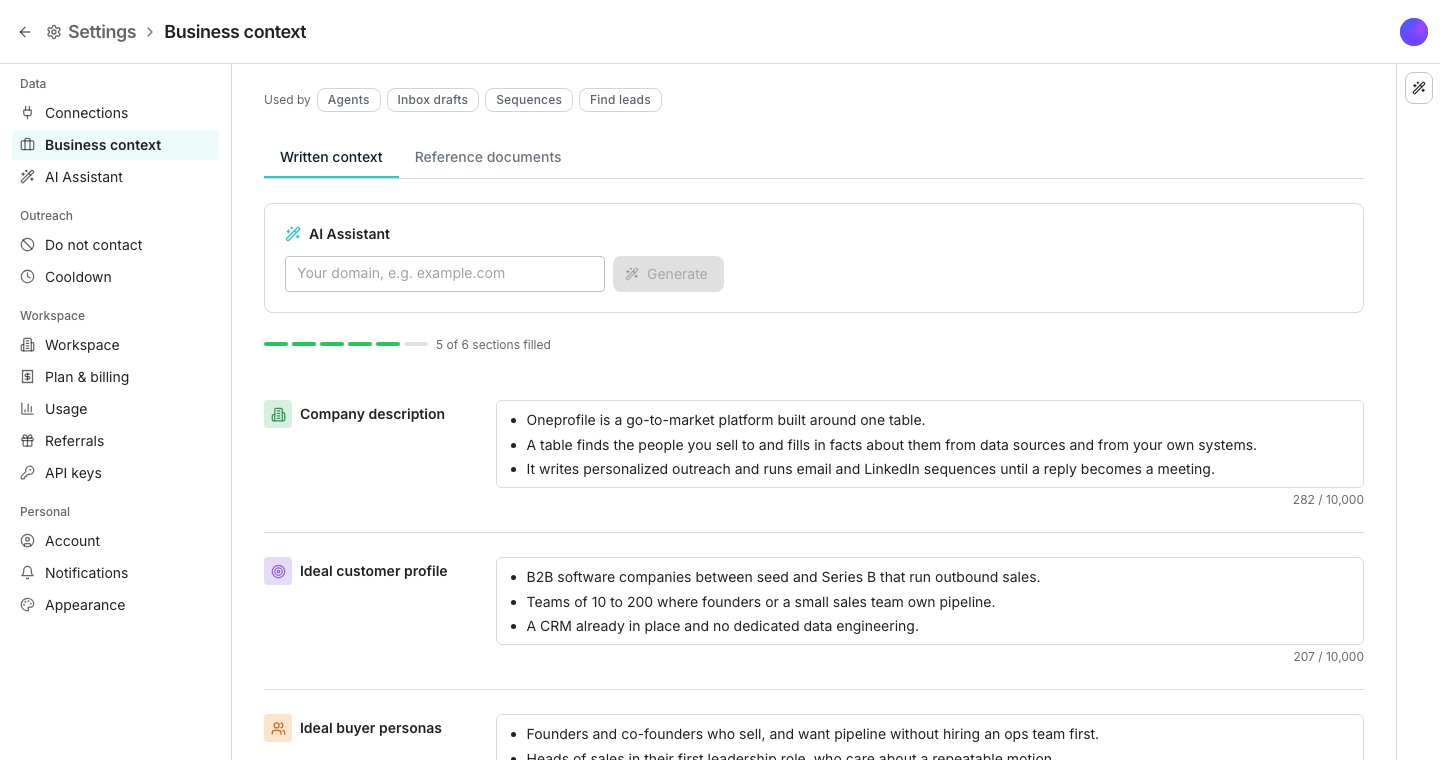This screenshot has width=1440, height=760.
Task: Click the Generate button
Action: [x=668, y=274]
